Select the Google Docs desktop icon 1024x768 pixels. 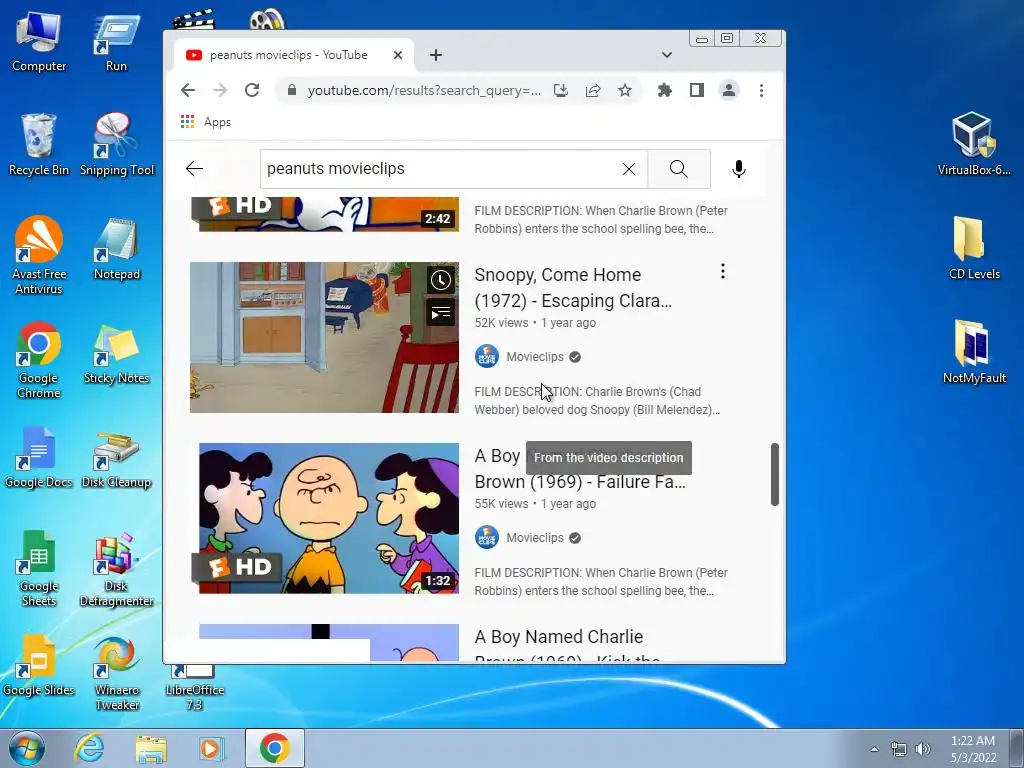coord(39,457)
